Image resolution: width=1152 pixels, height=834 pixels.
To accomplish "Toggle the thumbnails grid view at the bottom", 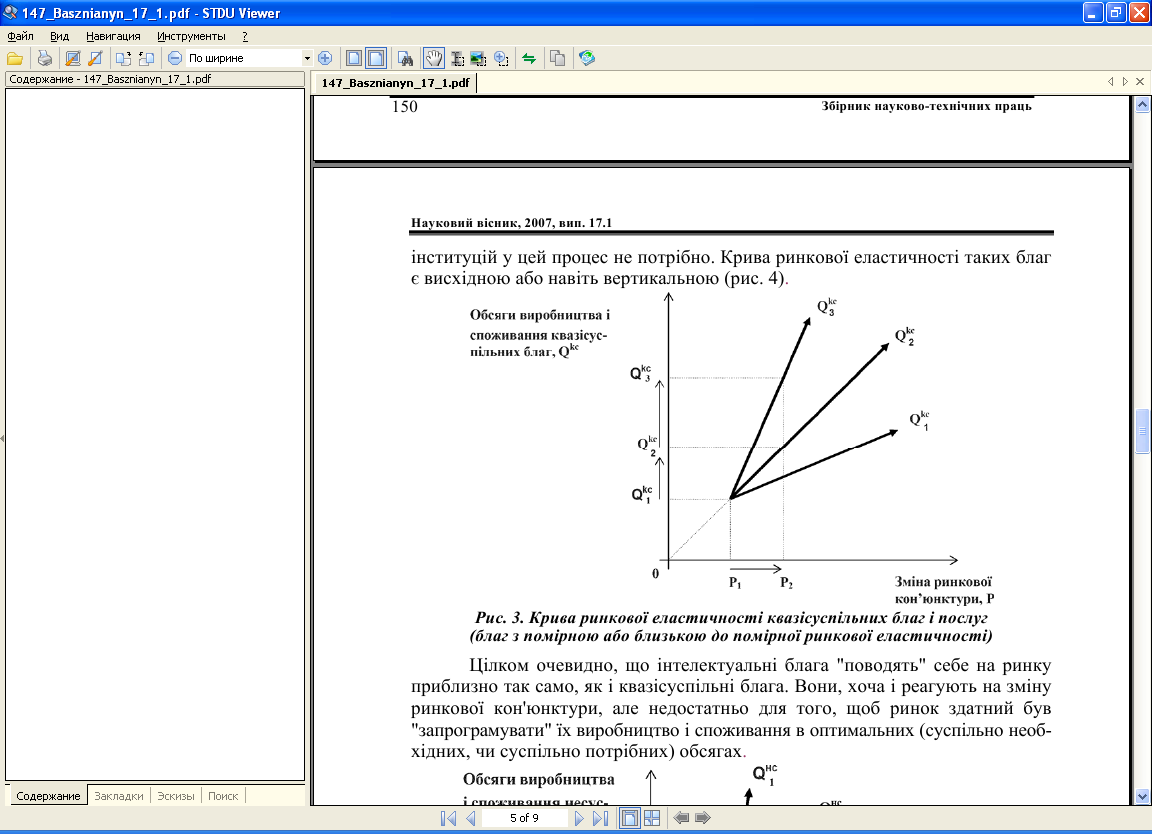I will click(652, 818).
